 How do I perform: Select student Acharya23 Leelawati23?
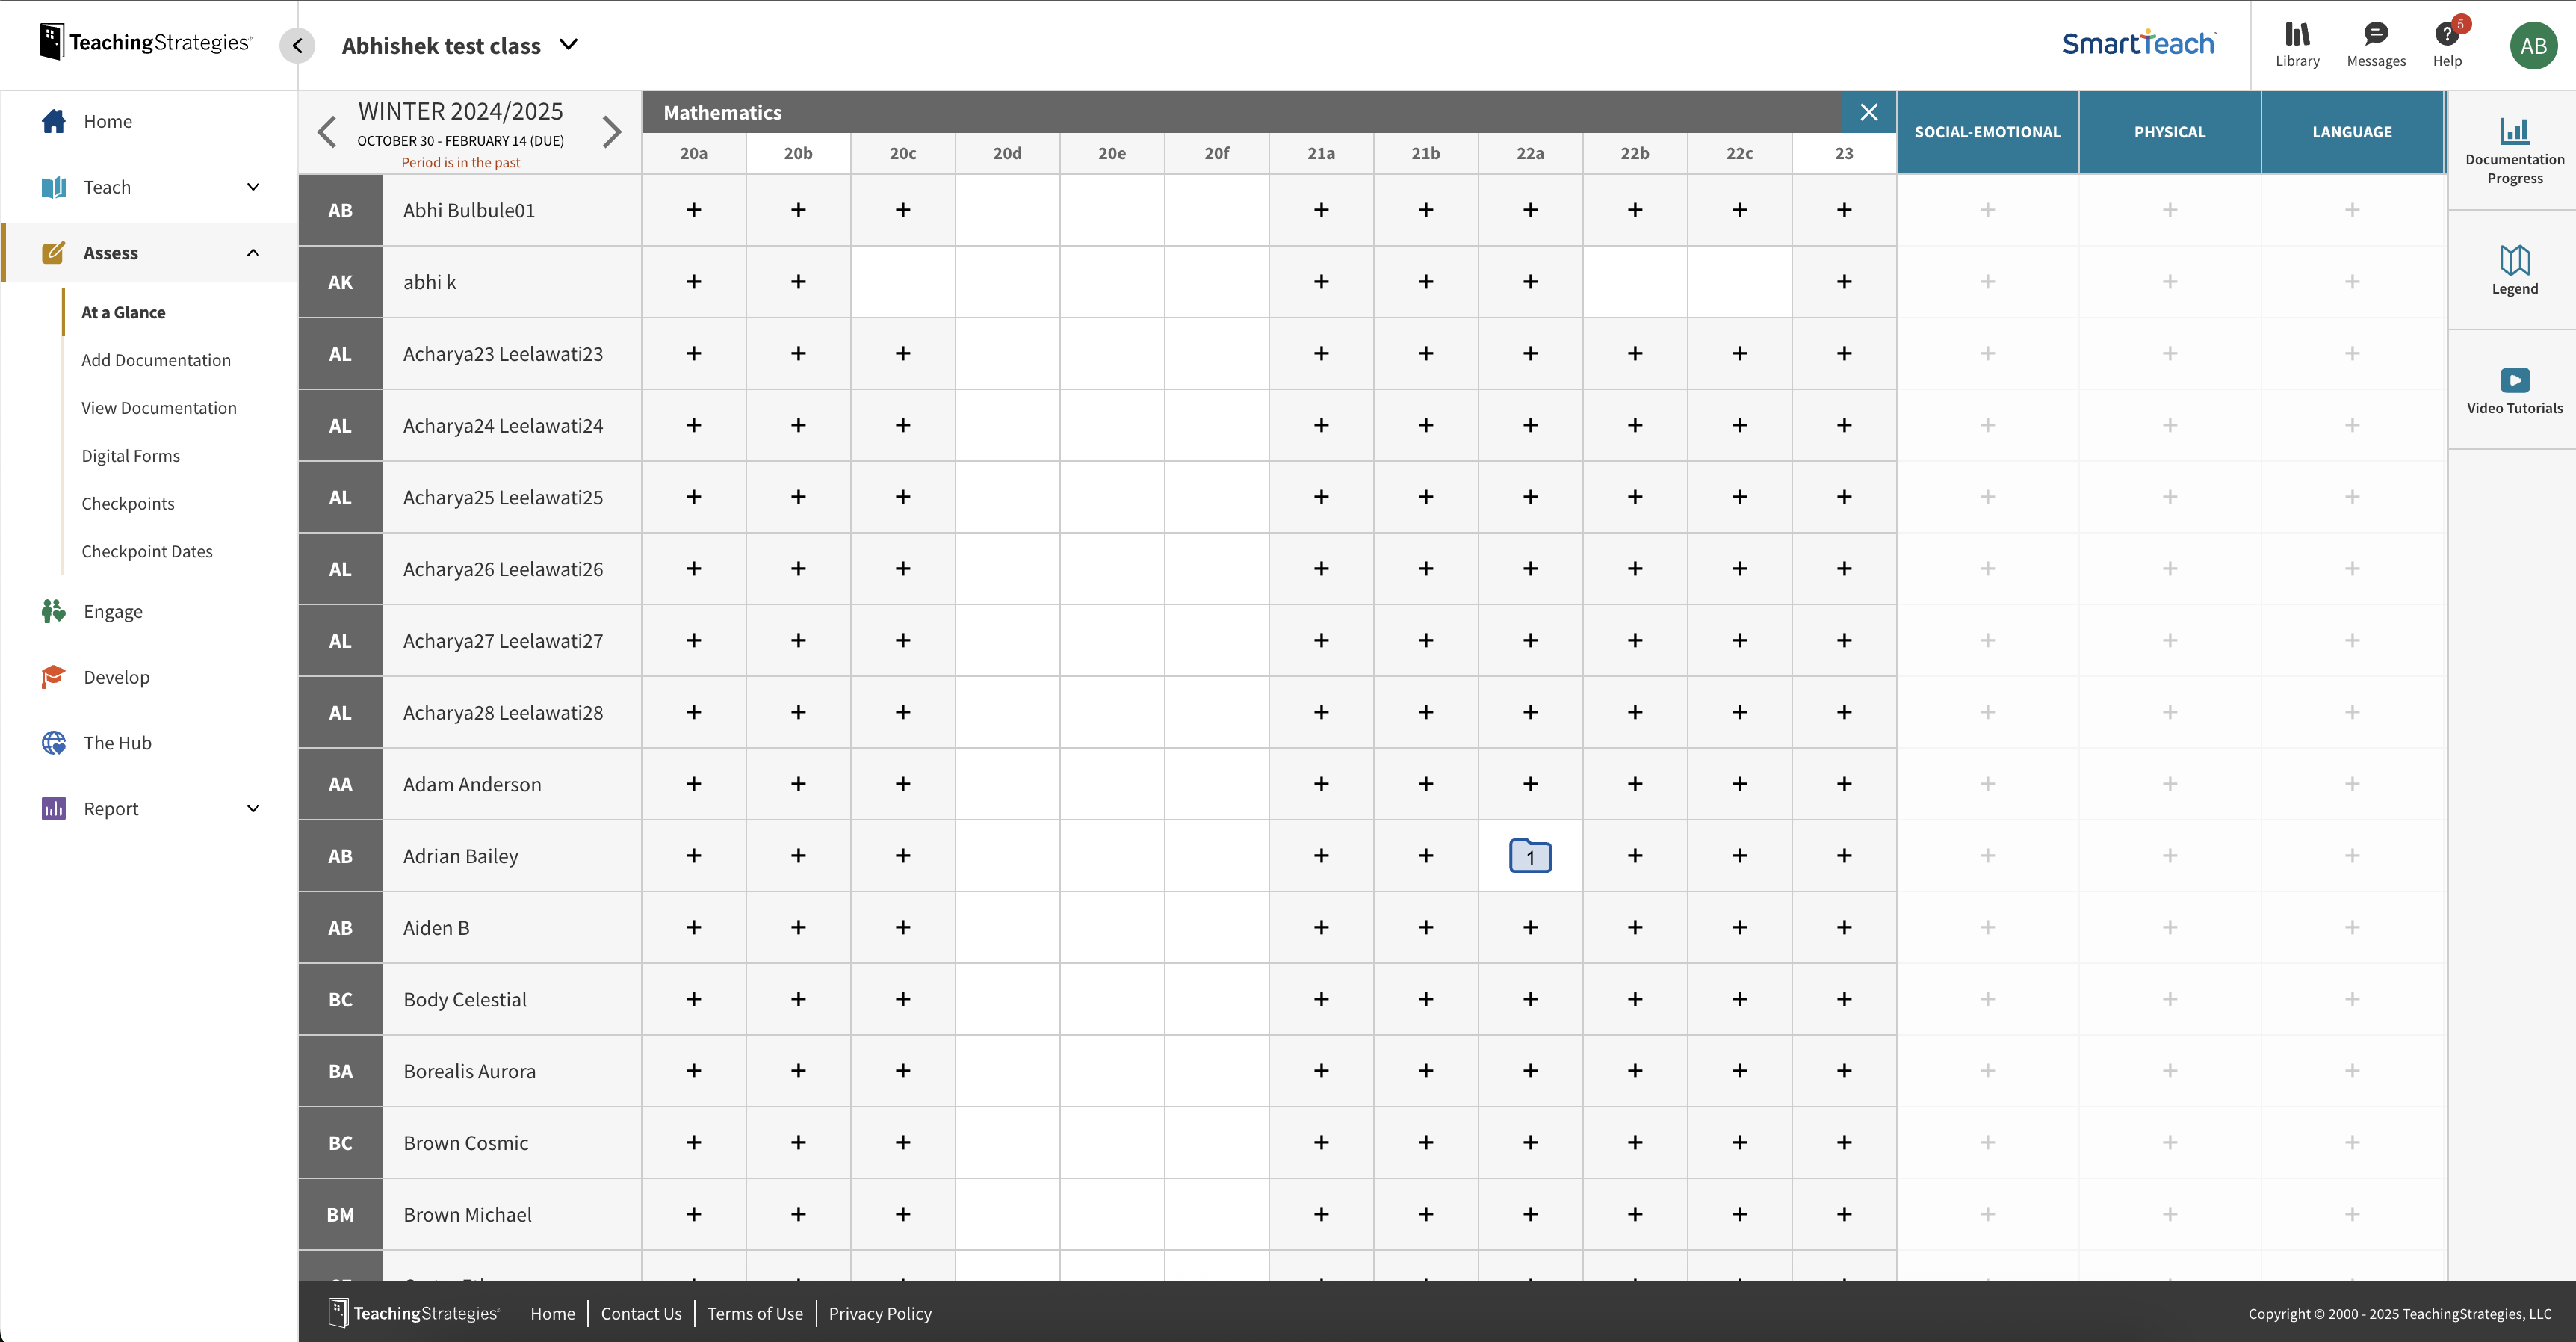503,354
